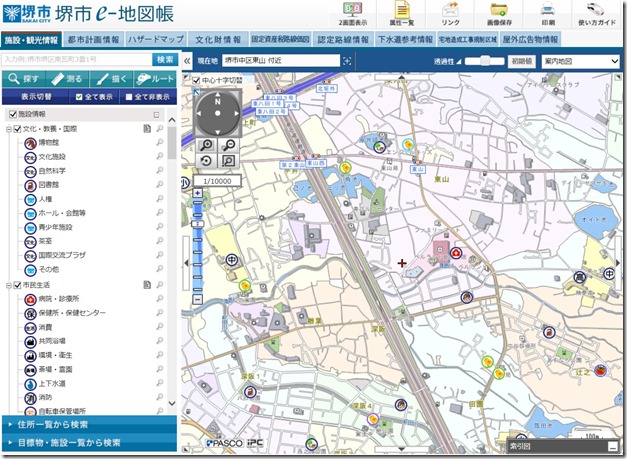The image size is (627, 459).
Task: Toggle the 文化・教養・国際 checkbox
Action: [17, 129]
